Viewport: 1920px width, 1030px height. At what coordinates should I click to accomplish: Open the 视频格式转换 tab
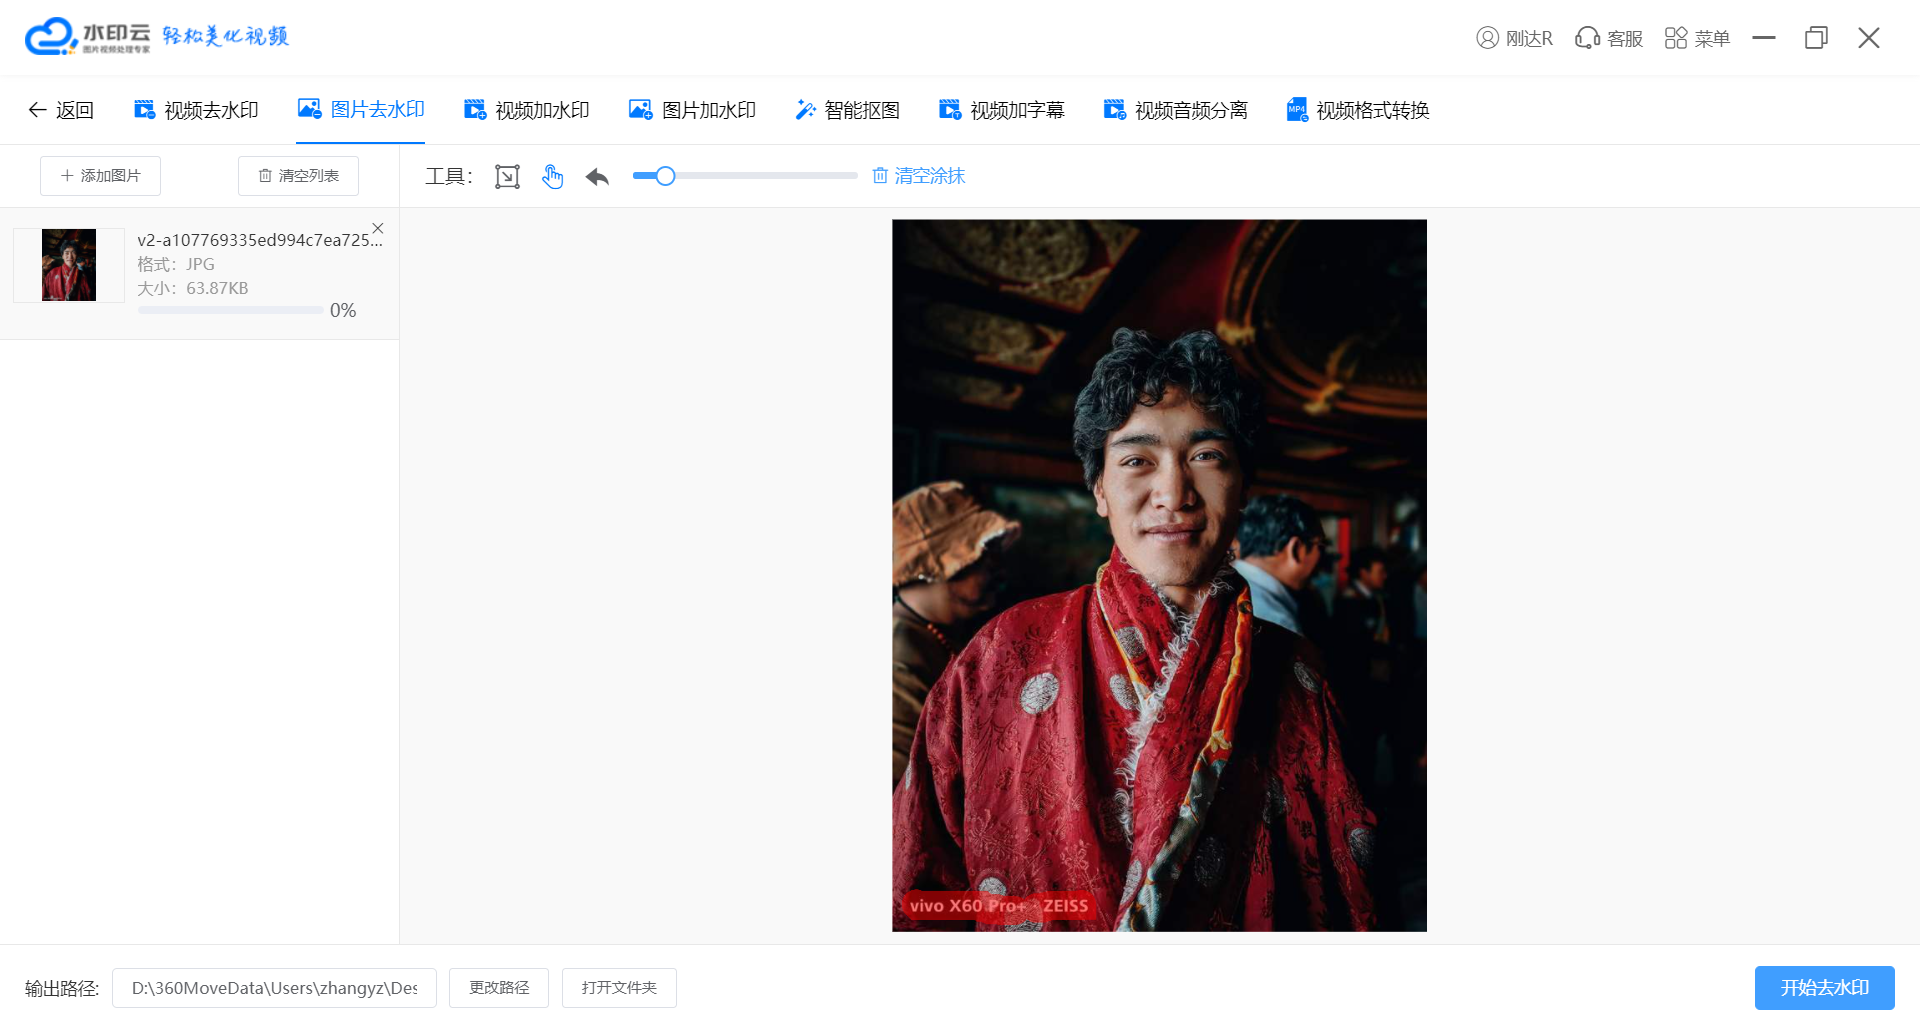point(1358,110)
